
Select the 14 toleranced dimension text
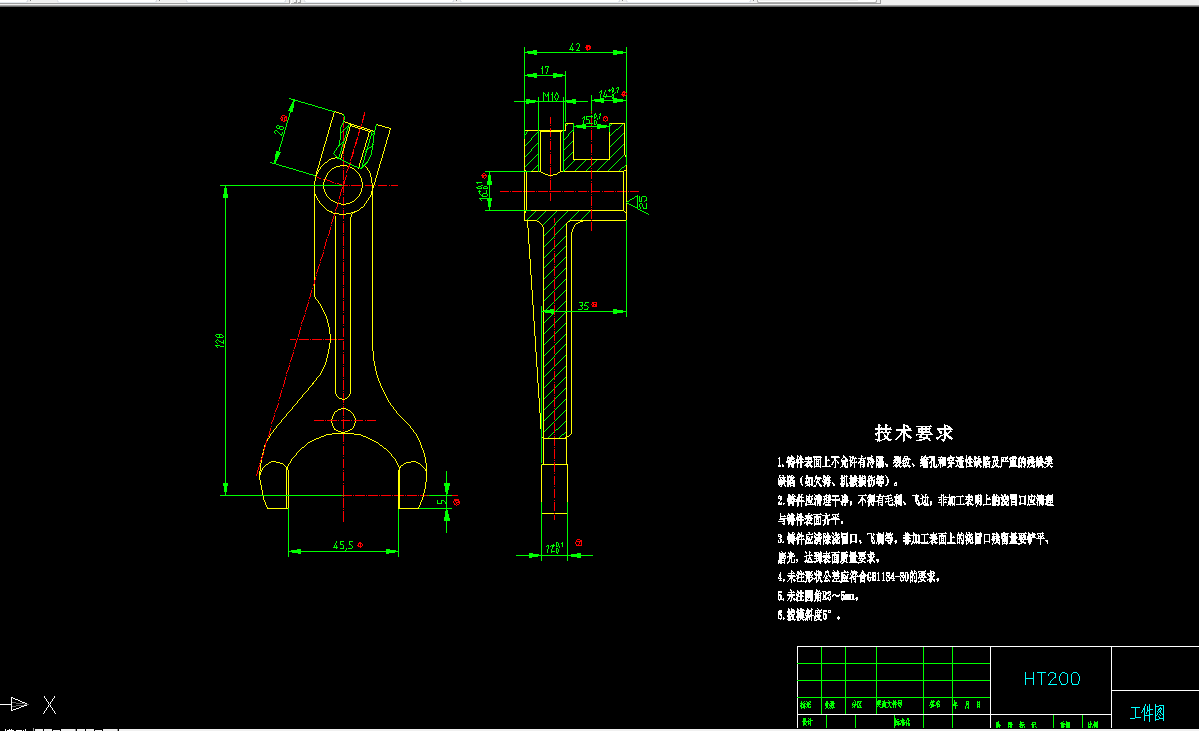pyautogui.click(x=609, y=93)
